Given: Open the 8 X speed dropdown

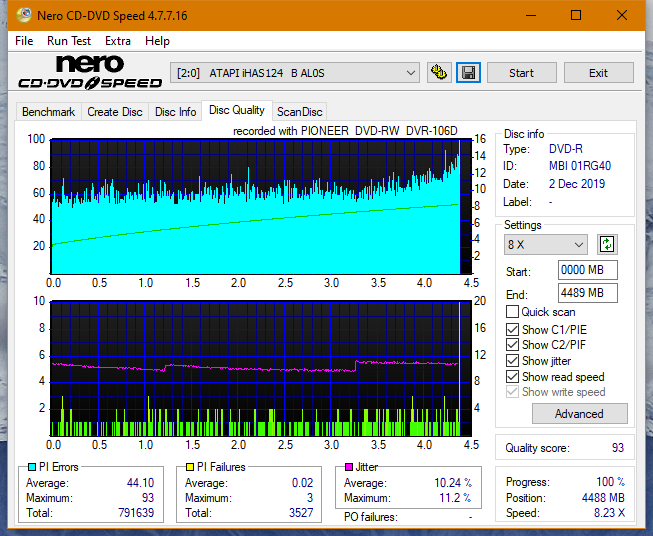Looking at the screenshot, I should coord(546,244).
